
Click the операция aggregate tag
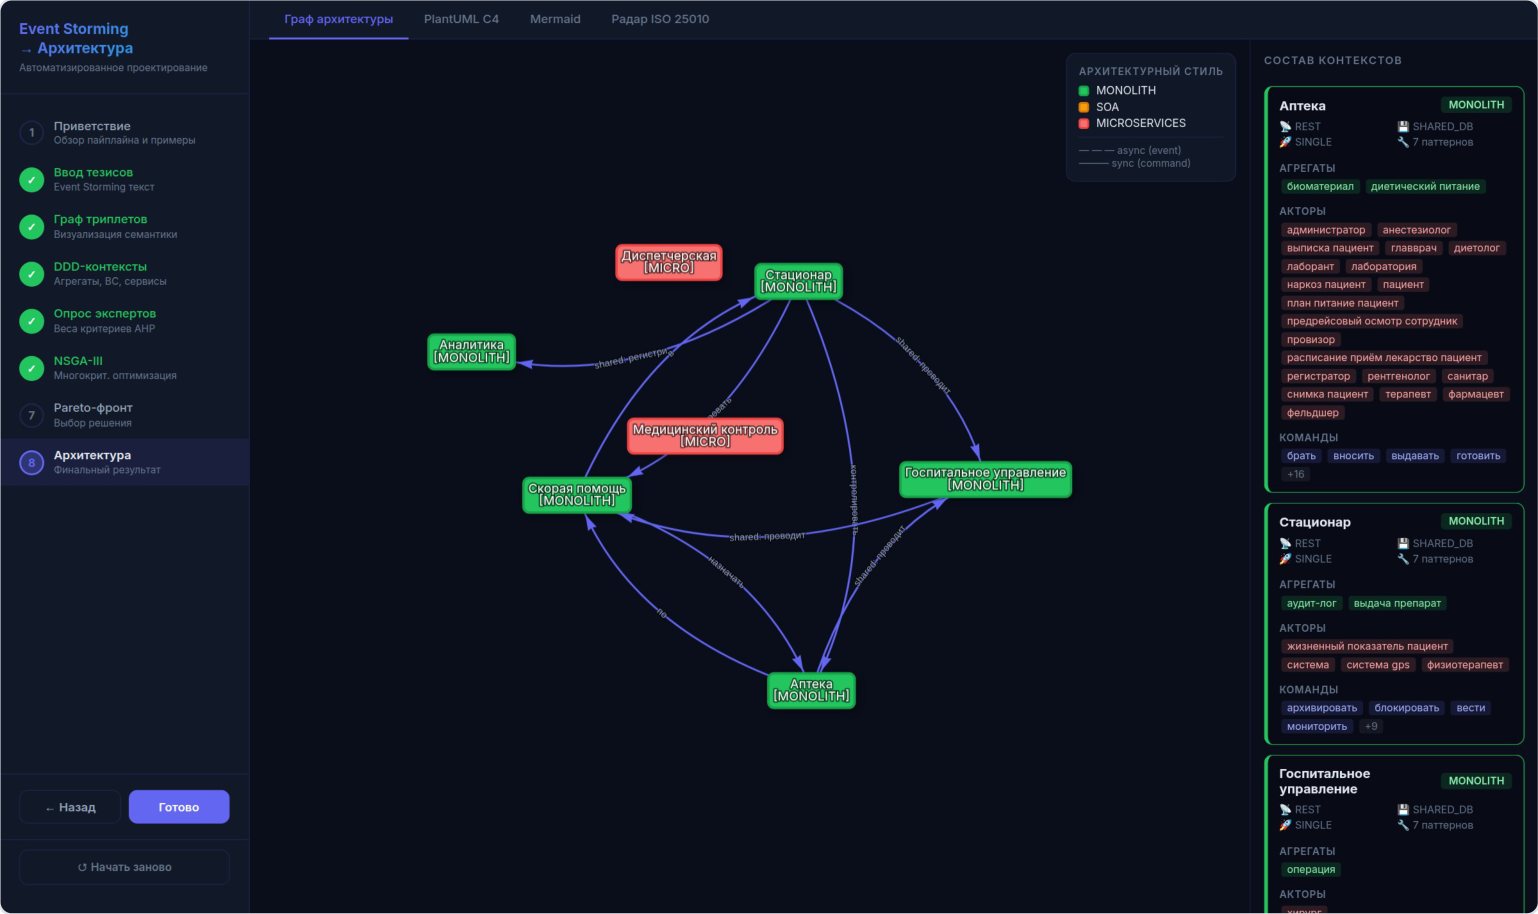[1310, 870]
